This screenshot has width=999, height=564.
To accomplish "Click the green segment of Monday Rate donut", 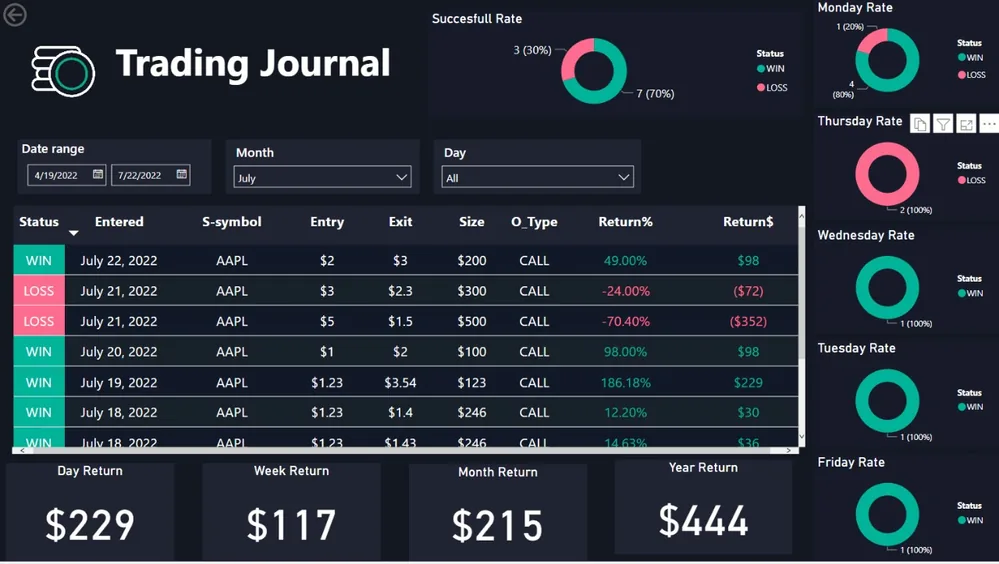I will [910, 69].
